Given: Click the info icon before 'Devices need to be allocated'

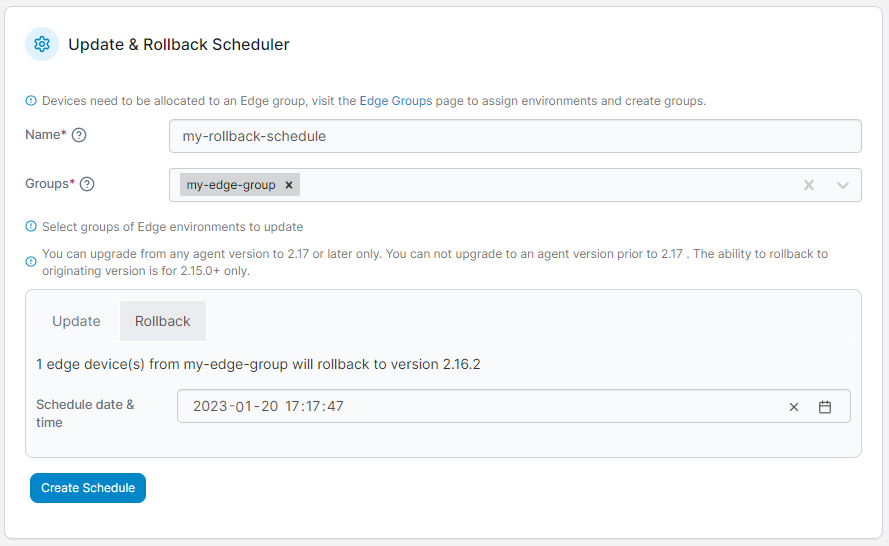Looking at the screenshot, I should (31, 101).
